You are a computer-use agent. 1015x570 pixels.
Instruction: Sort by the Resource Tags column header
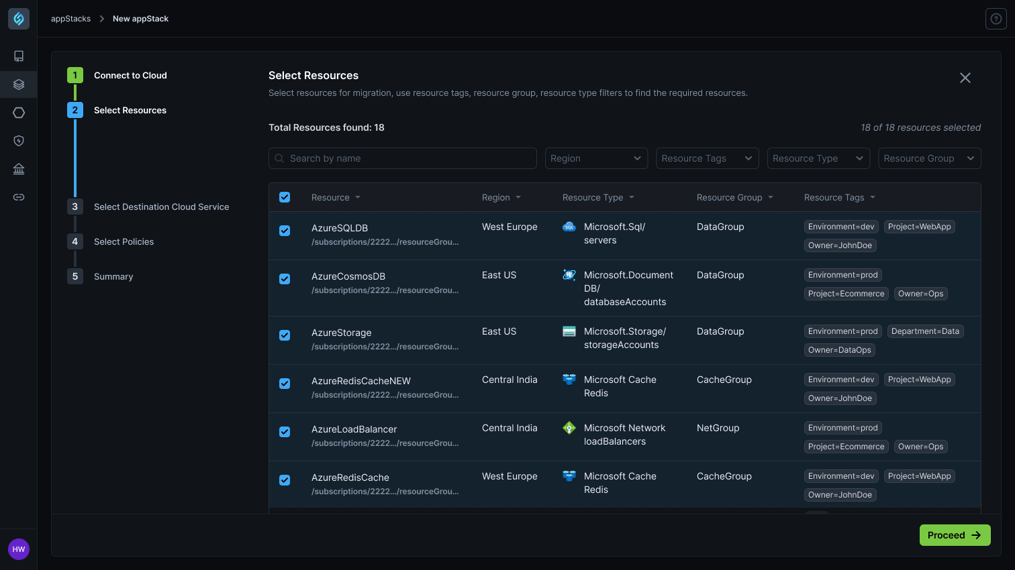click(x=840, y=197)
